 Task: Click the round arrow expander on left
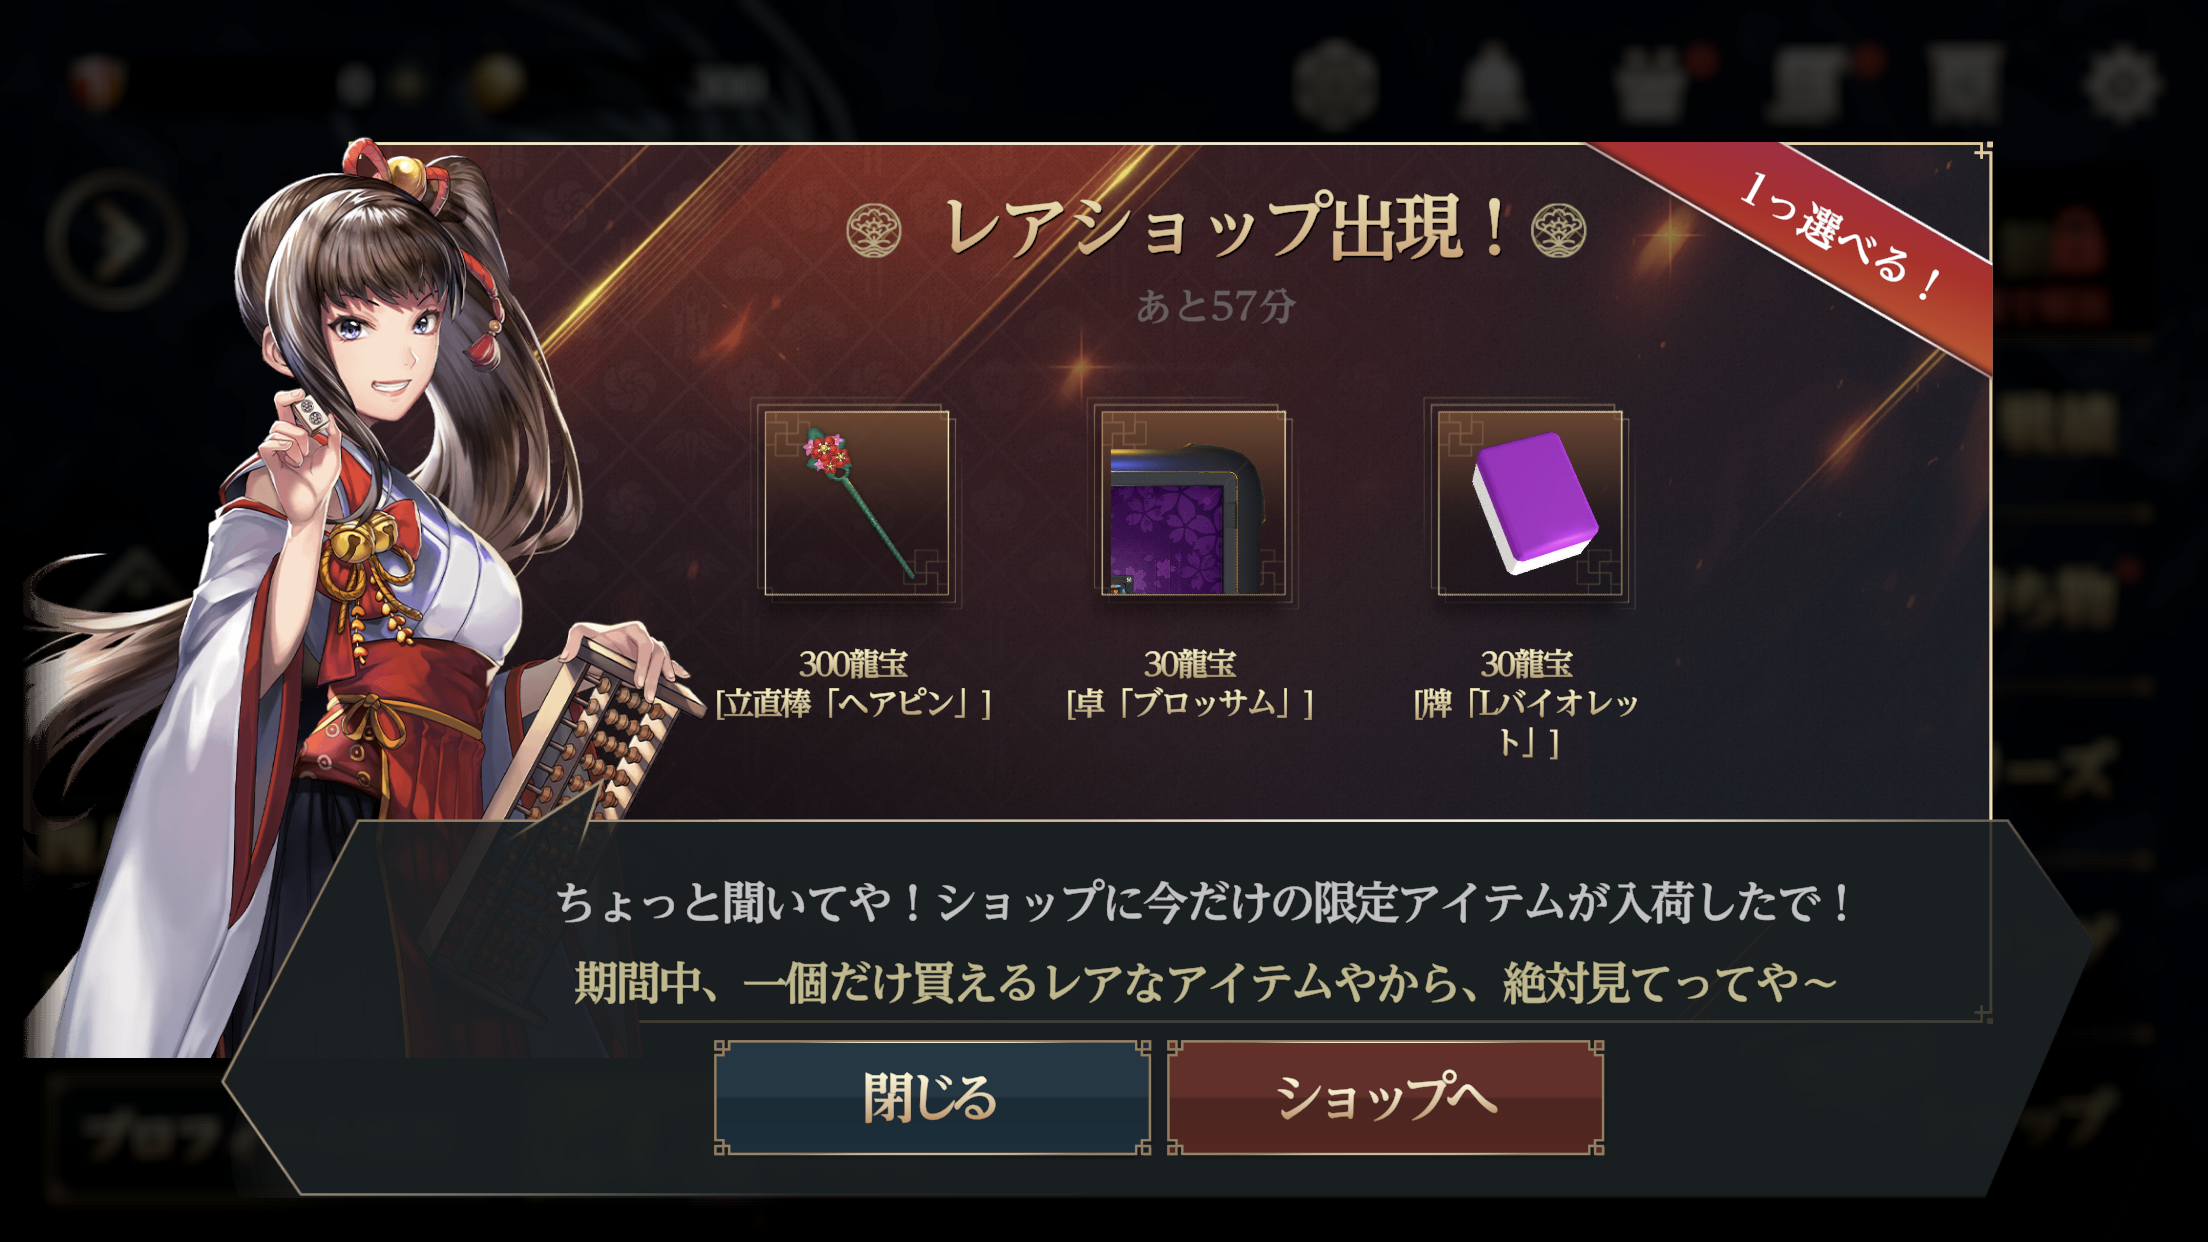(116, 240)
